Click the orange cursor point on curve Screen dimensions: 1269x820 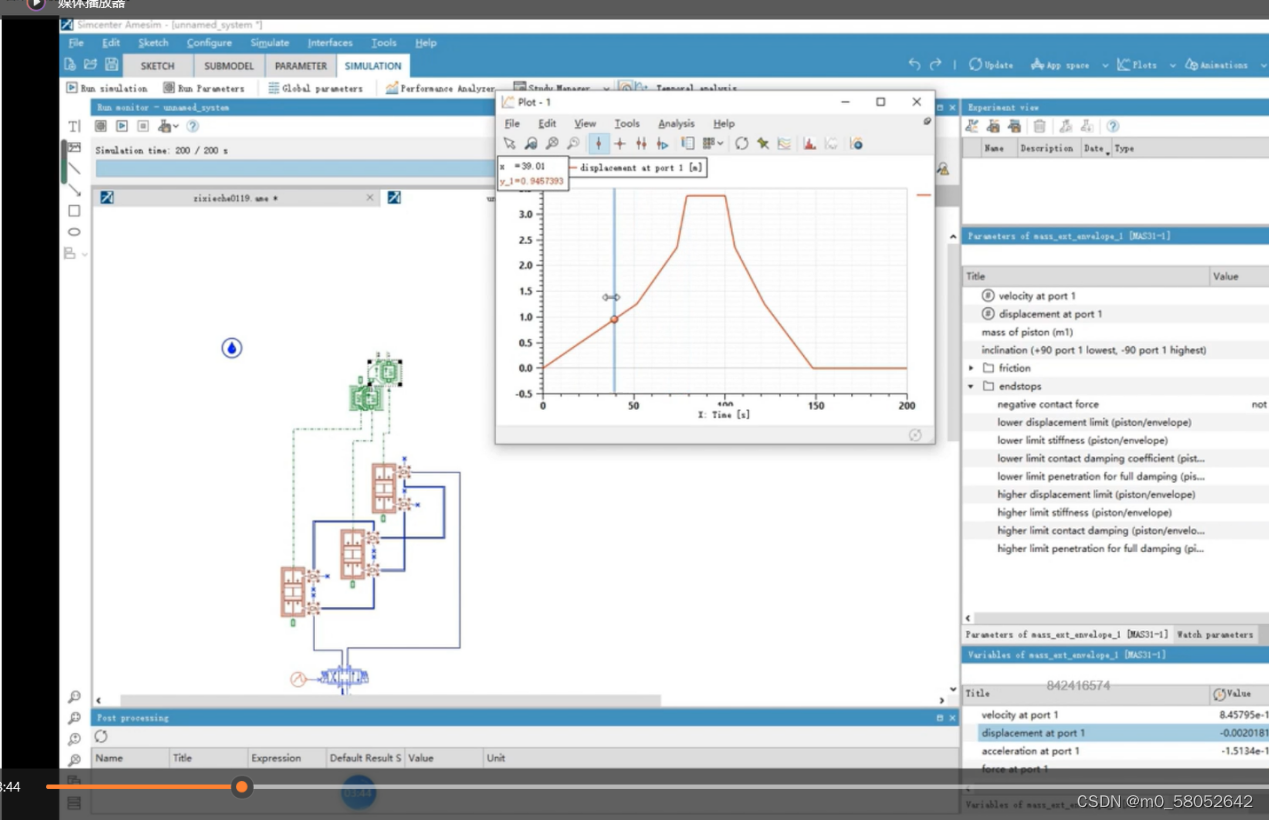tap(614, 319)
